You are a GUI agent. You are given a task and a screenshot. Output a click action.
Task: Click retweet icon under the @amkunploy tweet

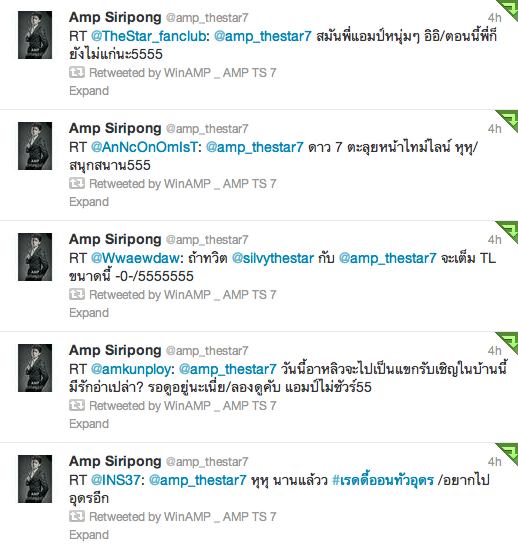pyautogui.click(x=77, y=405)
